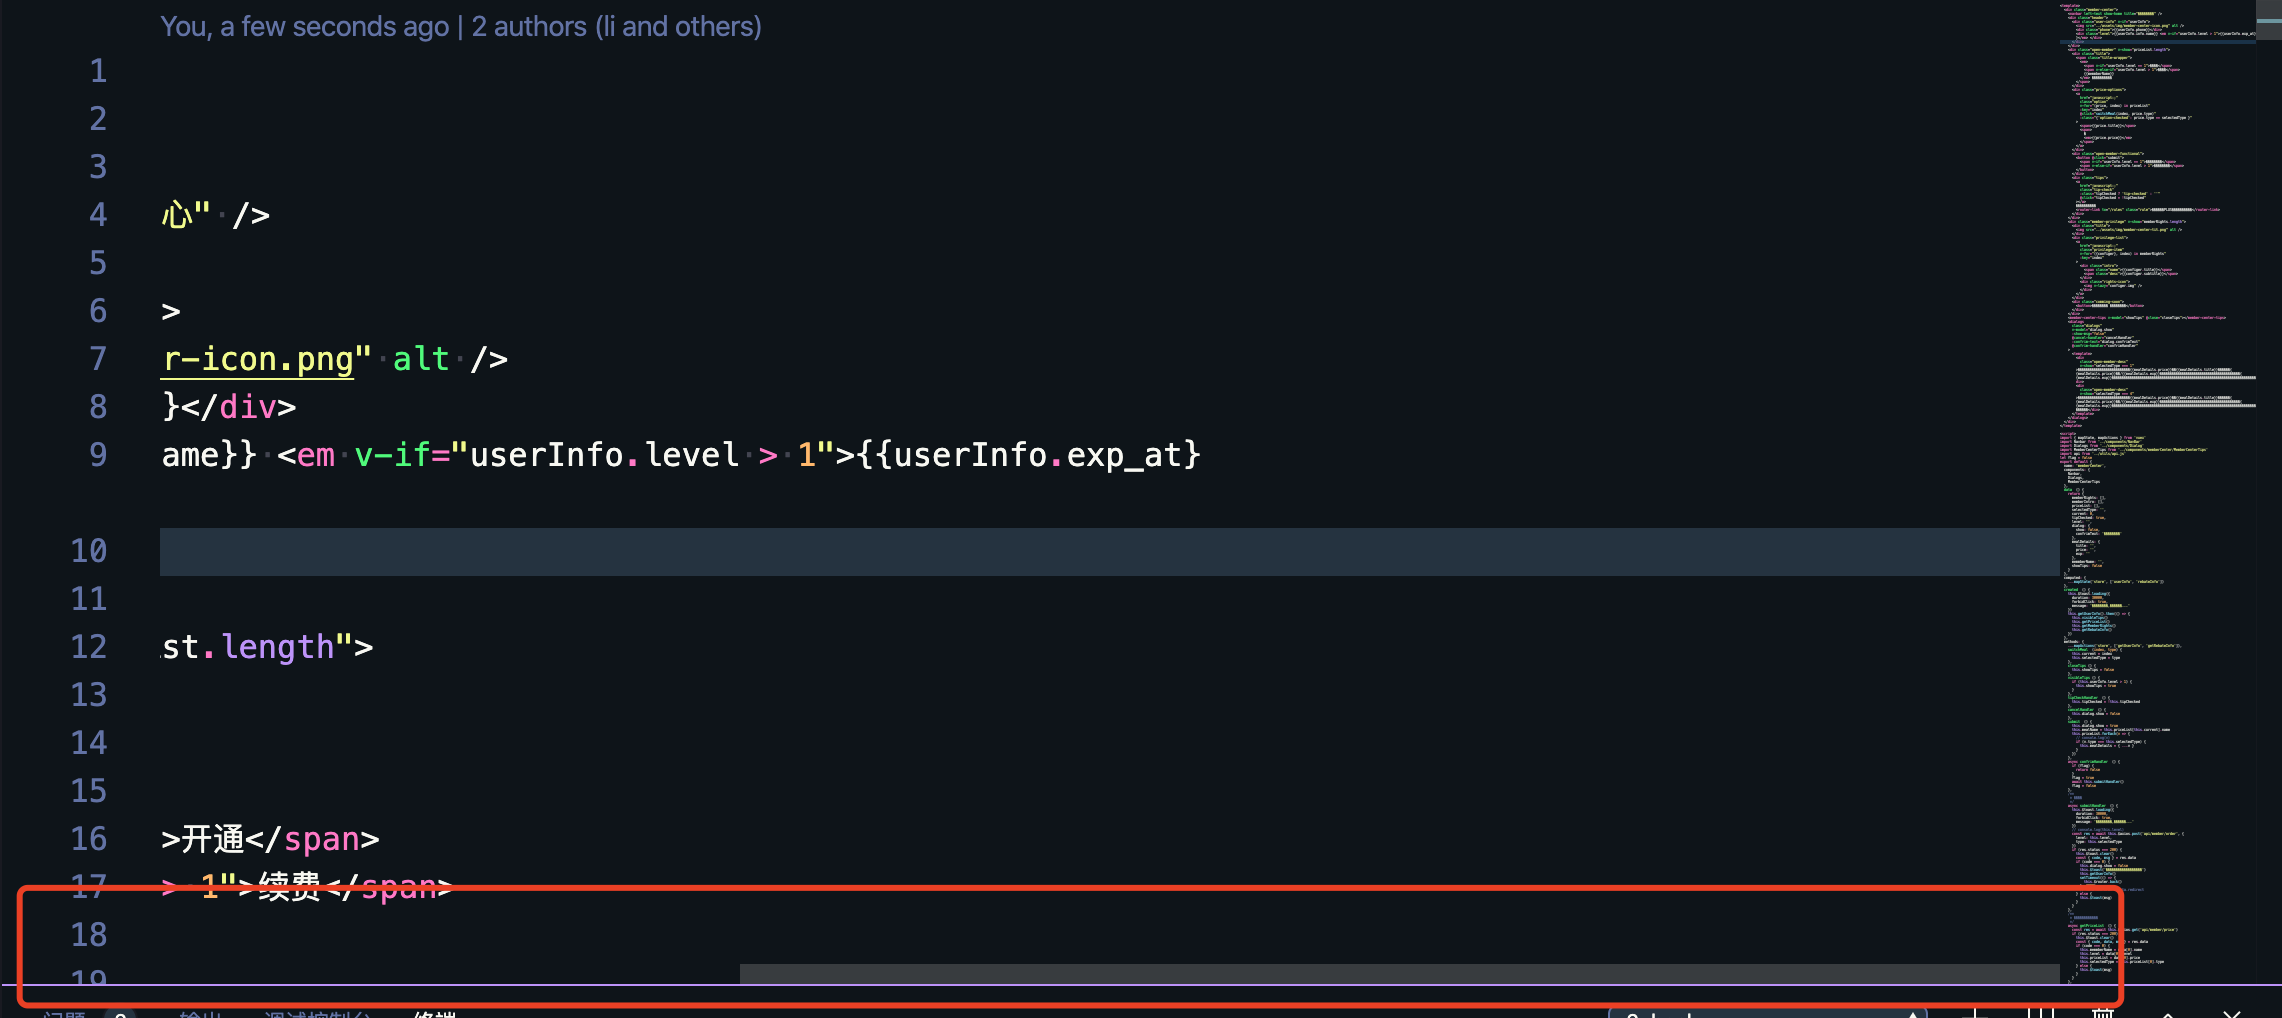This screenshot has height=1018, width=2282.
Task: Click the error count badge next to 问题
Action: [121, 1014]
